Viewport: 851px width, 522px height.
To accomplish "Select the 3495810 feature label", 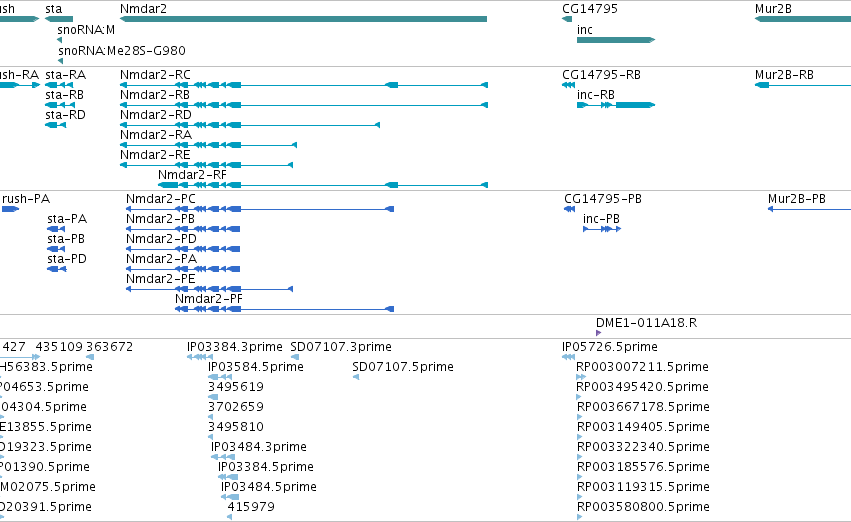I will pos(236,428).
